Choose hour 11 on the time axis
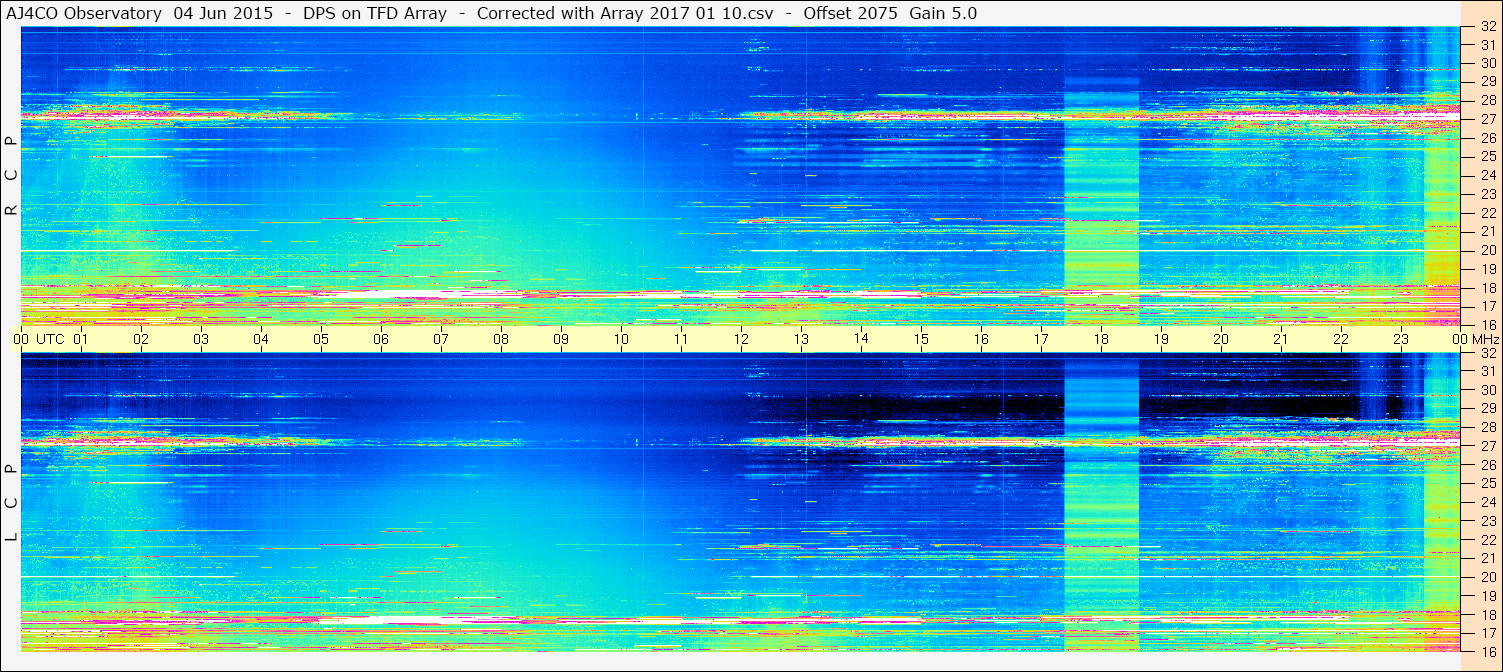1503x672 pixels. 681,339
